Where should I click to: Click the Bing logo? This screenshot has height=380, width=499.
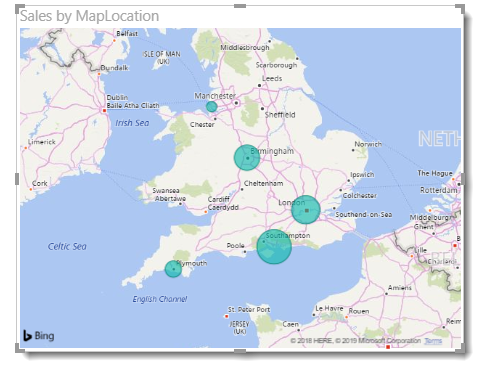[x=39, y=336]
